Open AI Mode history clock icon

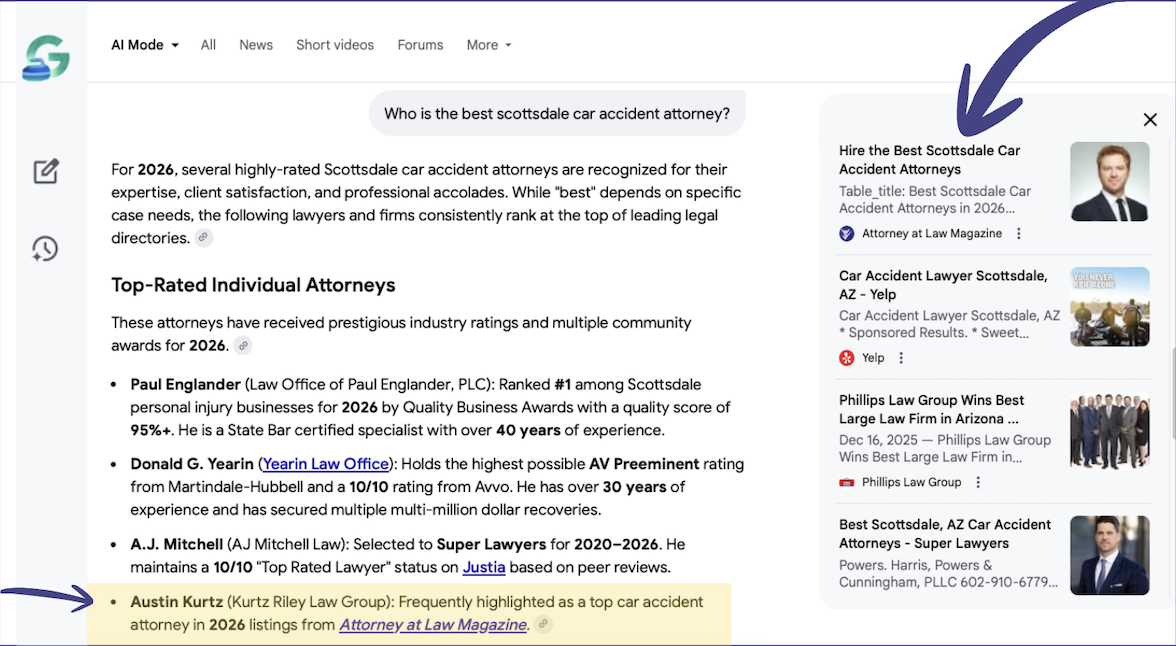(x=45, y=249)
